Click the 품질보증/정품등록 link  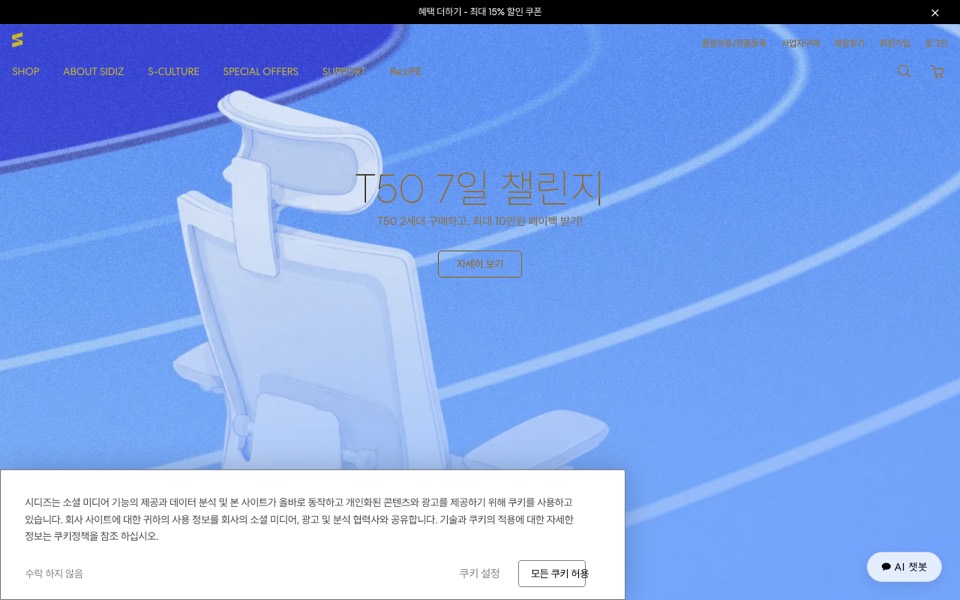pos(733,43)
